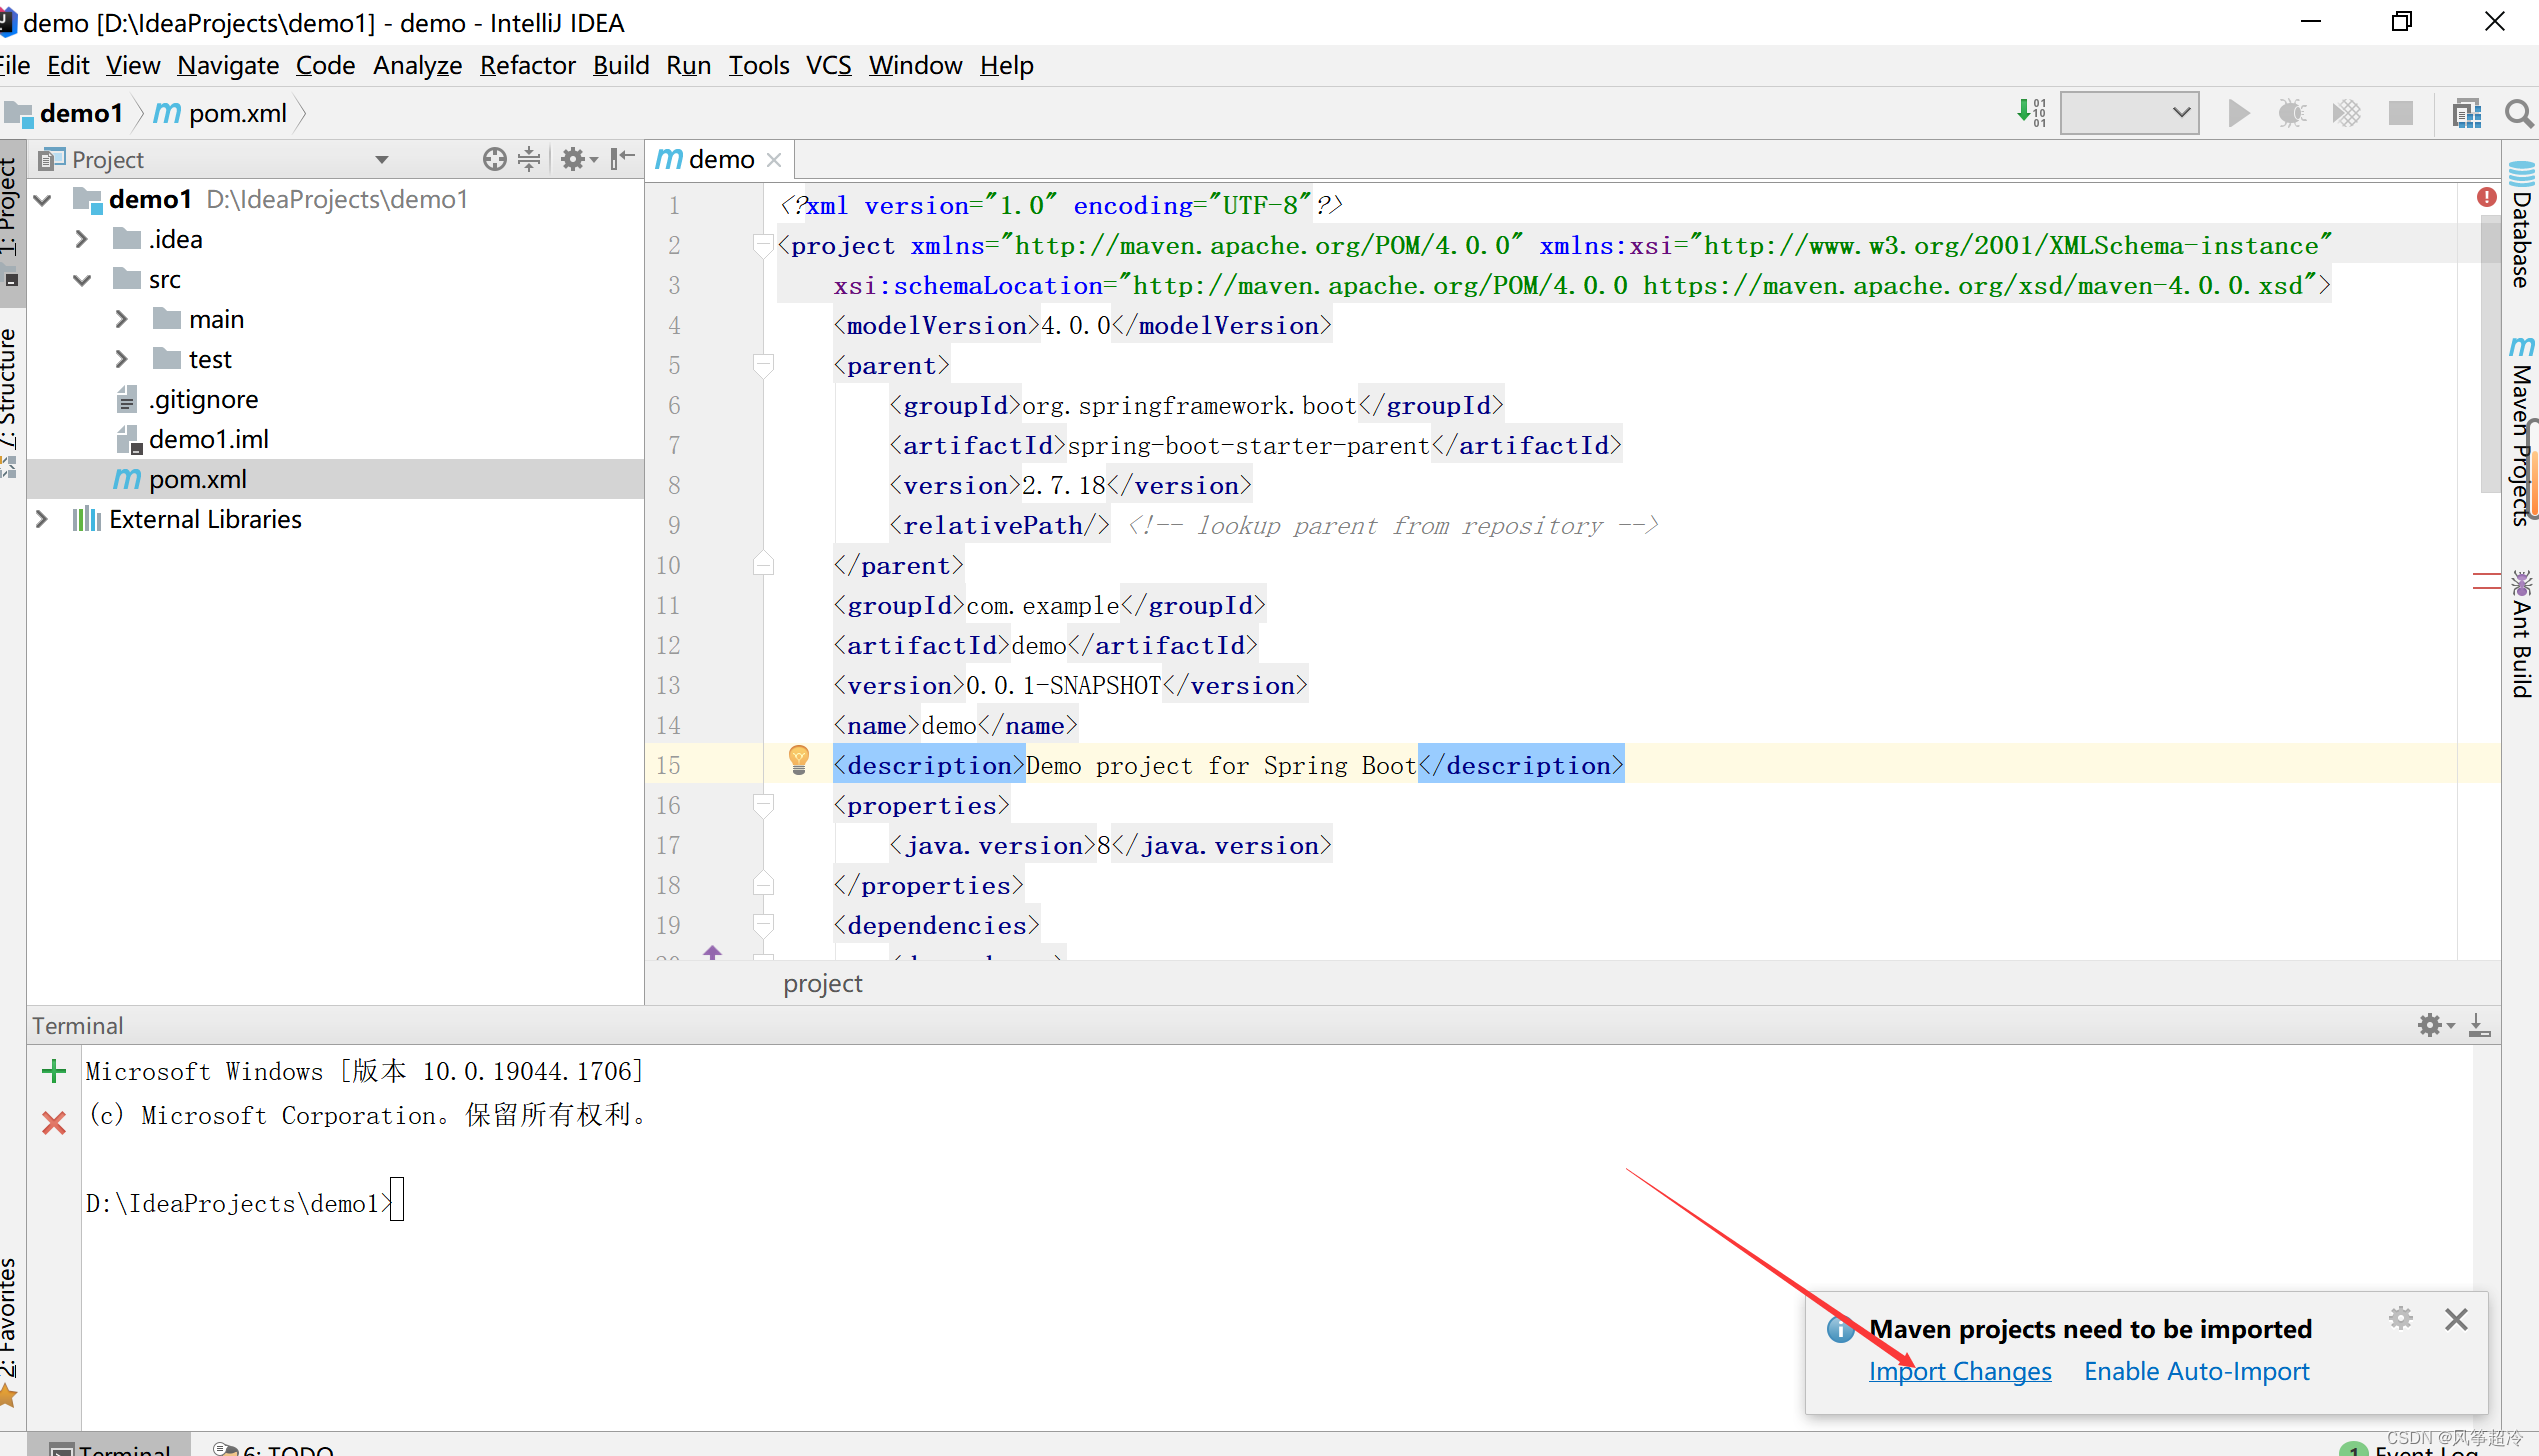Click Enable Auto-Import link

(2196, 1371)
